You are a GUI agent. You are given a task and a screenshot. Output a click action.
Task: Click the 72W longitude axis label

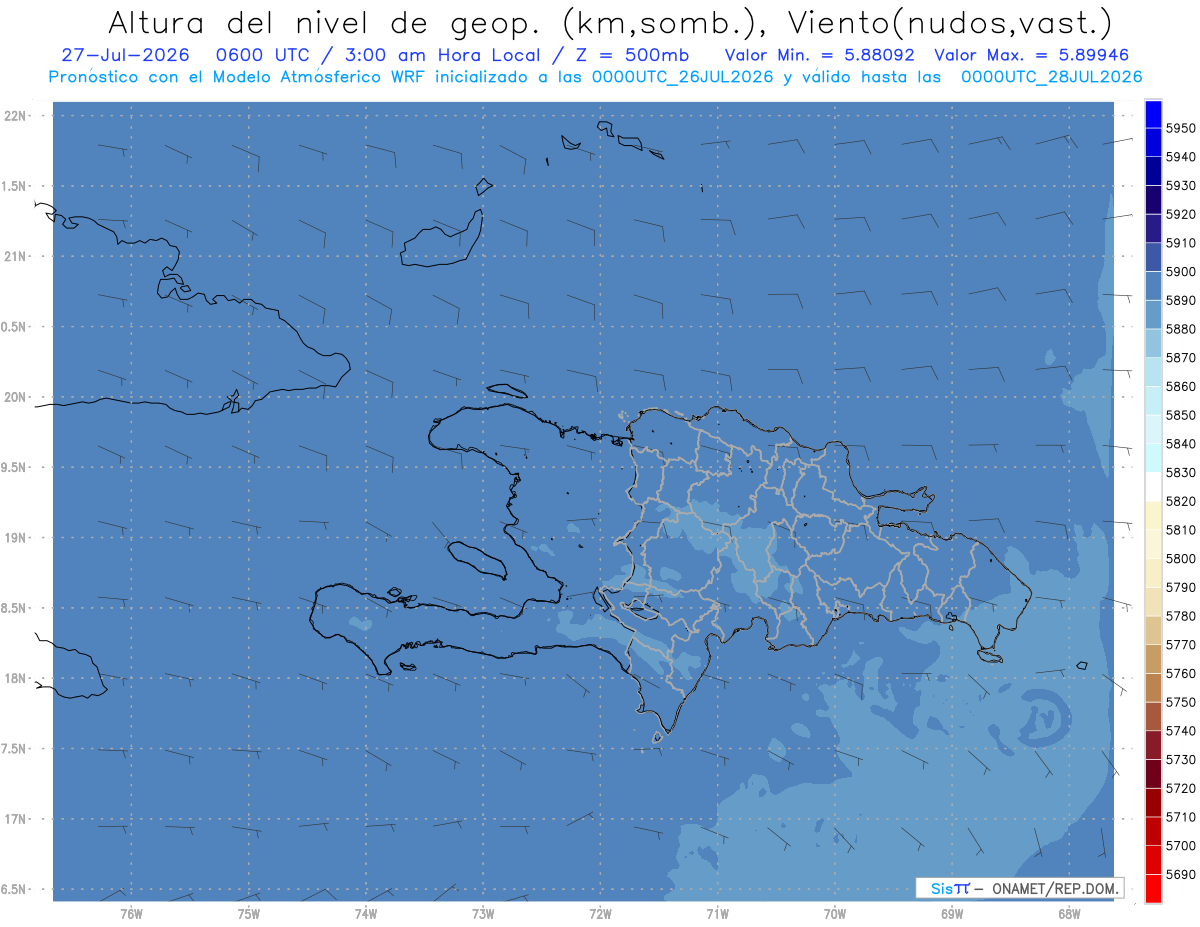pos(600,913)
